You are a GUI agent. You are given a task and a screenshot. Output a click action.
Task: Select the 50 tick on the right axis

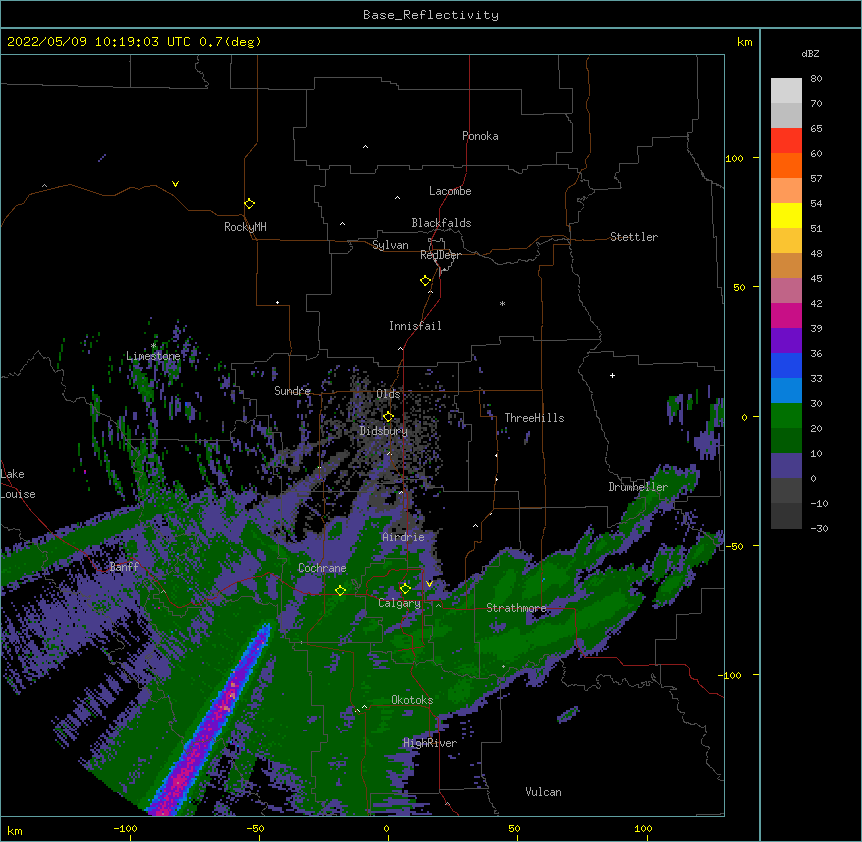point(739,287)
